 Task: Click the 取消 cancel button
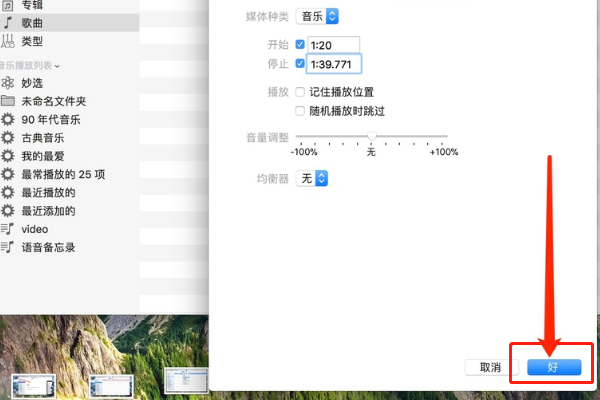click(491, 367)
